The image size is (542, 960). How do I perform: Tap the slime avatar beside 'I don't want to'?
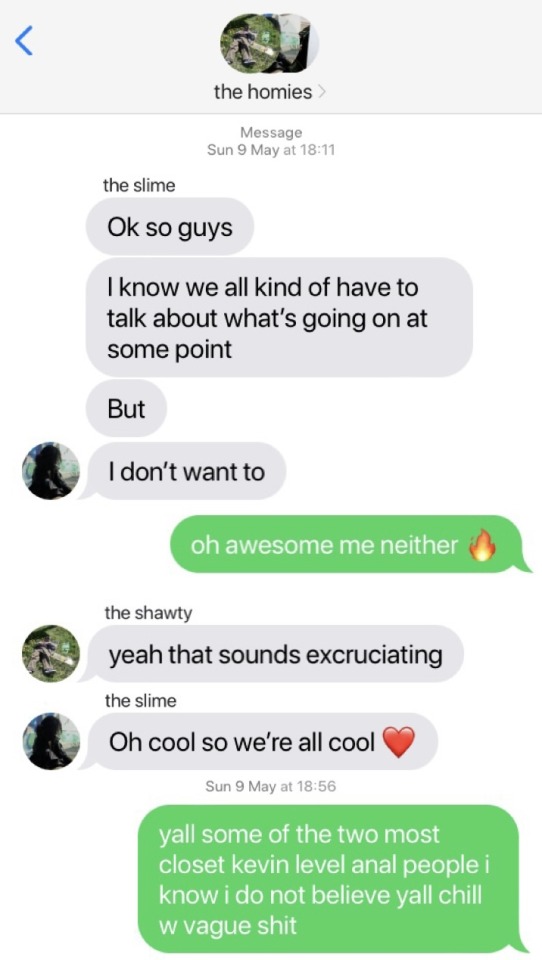point(51,471)
